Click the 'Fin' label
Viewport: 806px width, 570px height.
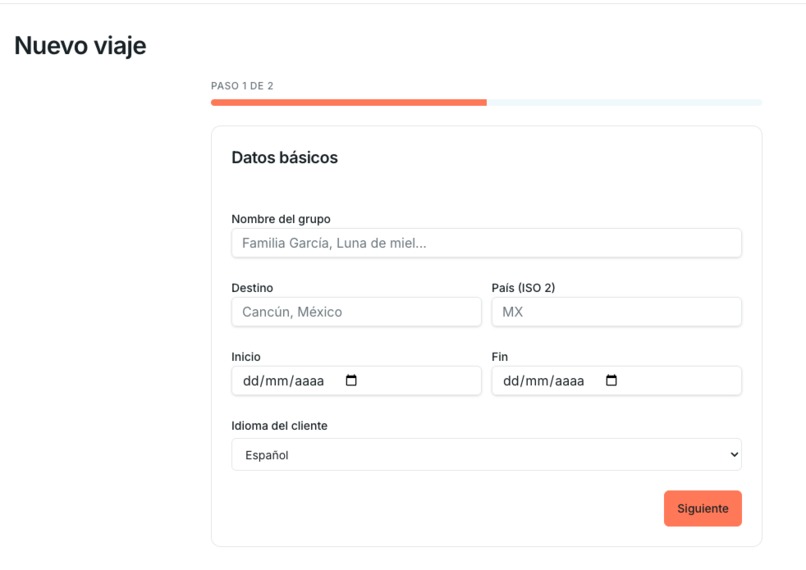(500, 357)
